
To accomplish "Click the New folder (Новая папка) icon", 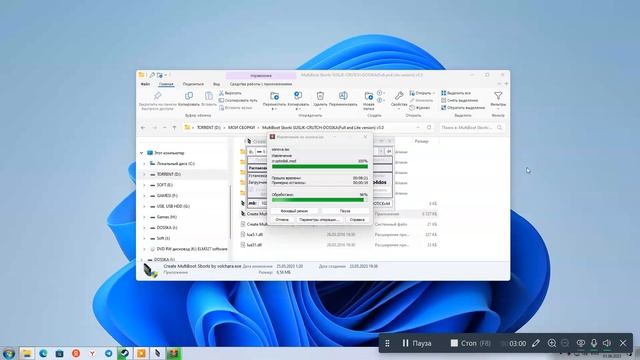I will coord(369,96).
